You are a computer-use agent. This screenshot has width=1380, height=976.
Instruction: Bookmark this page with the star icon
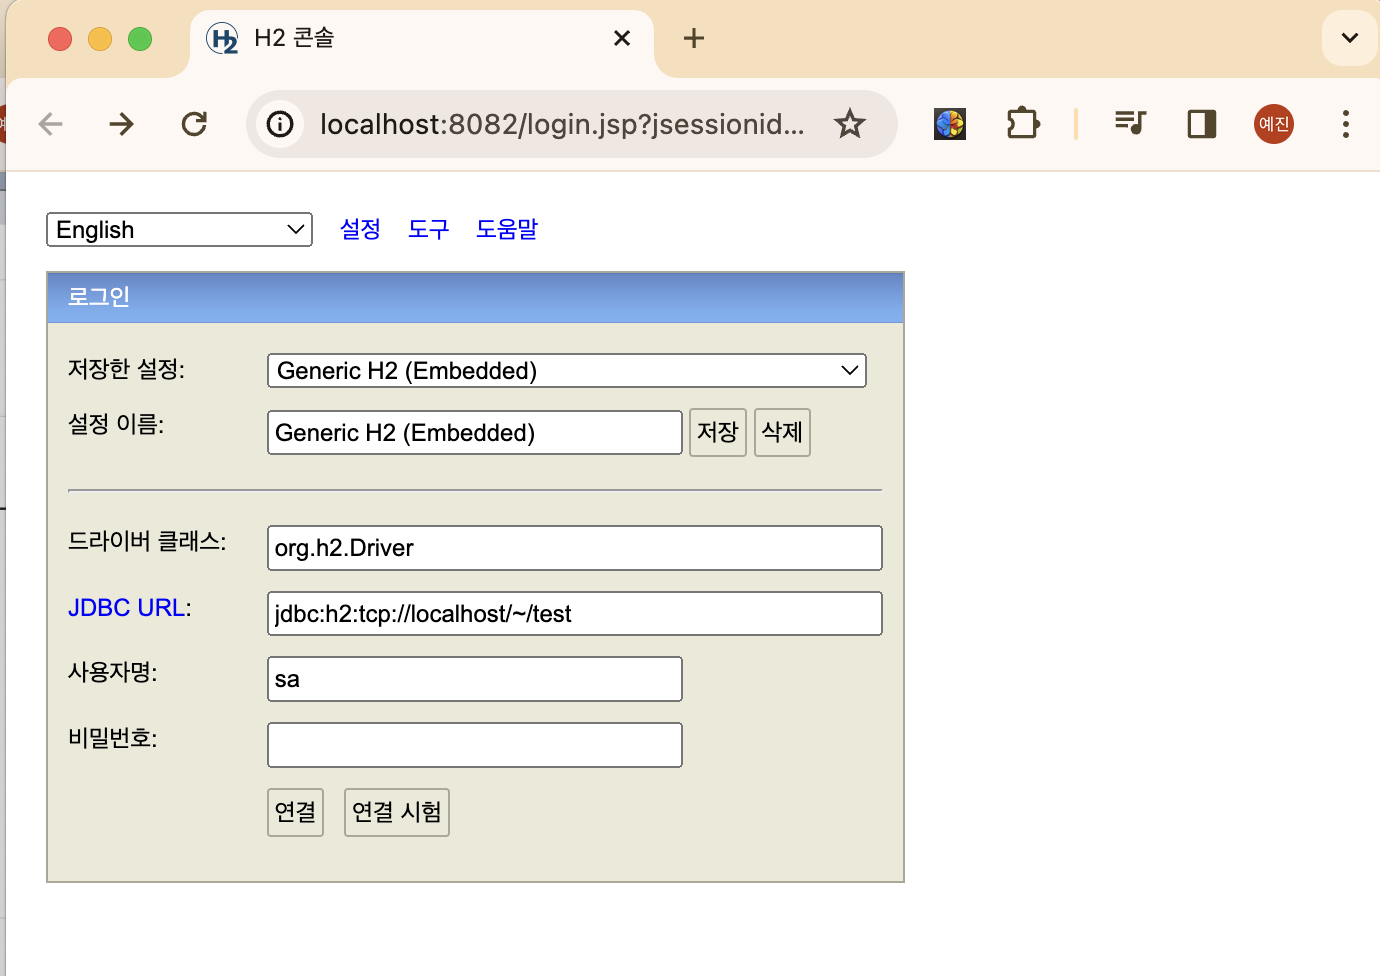point(850,124)
